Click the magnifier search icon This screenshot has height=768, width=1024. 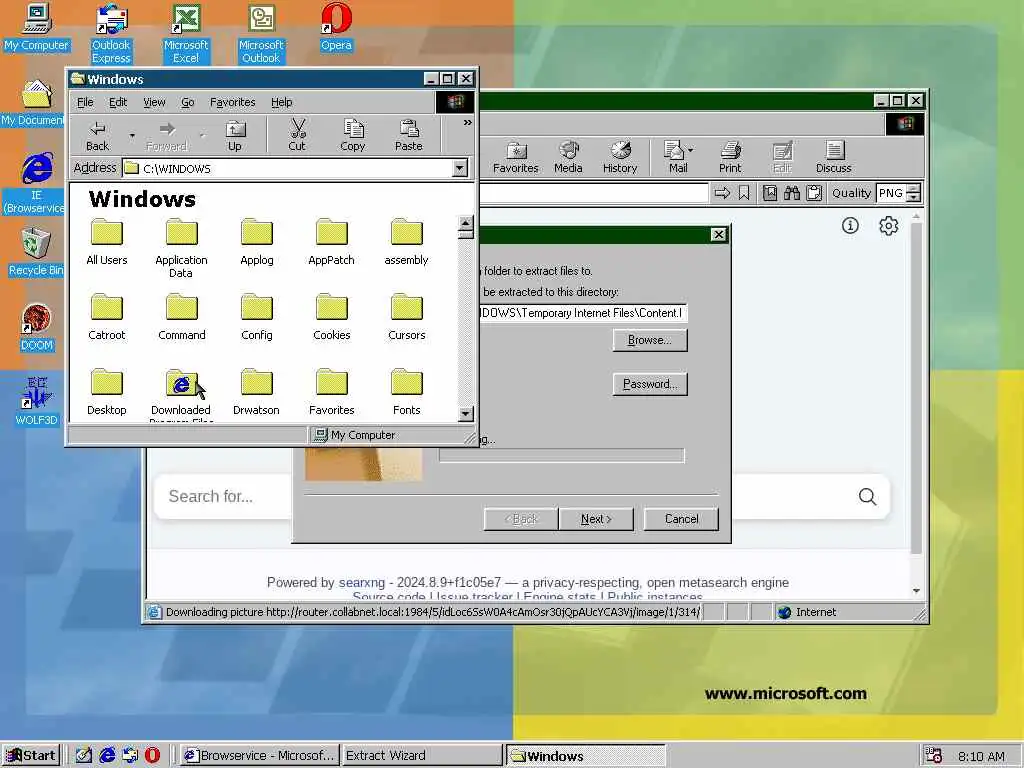coord(867,497)
